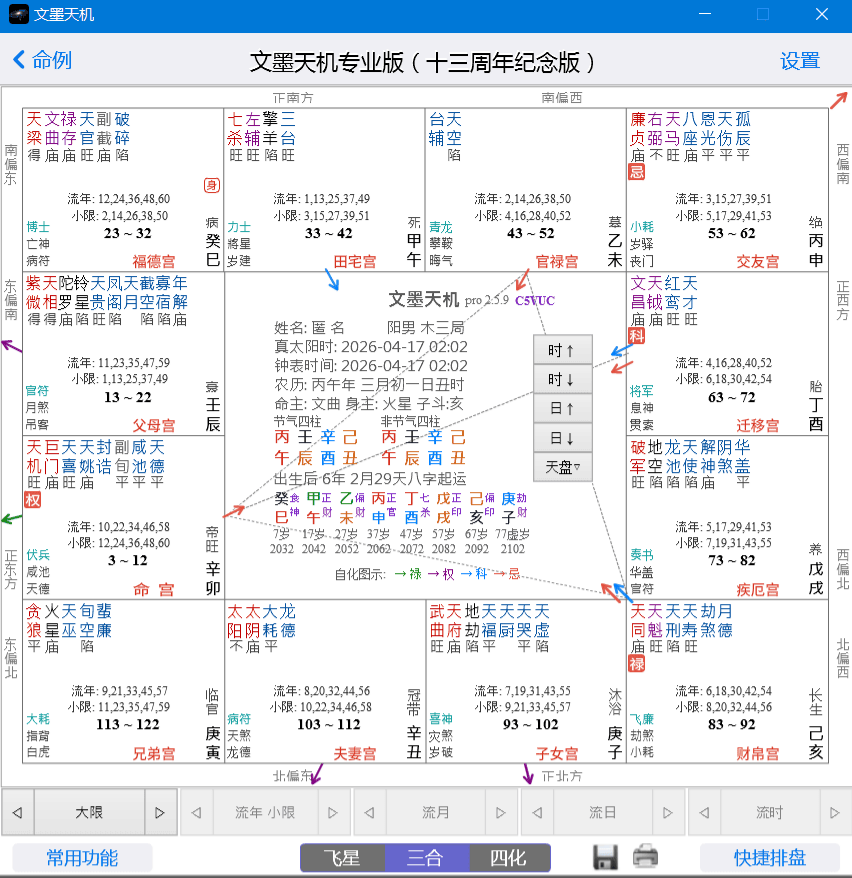Step 大限 forward with right arrow

pos(160,812)
